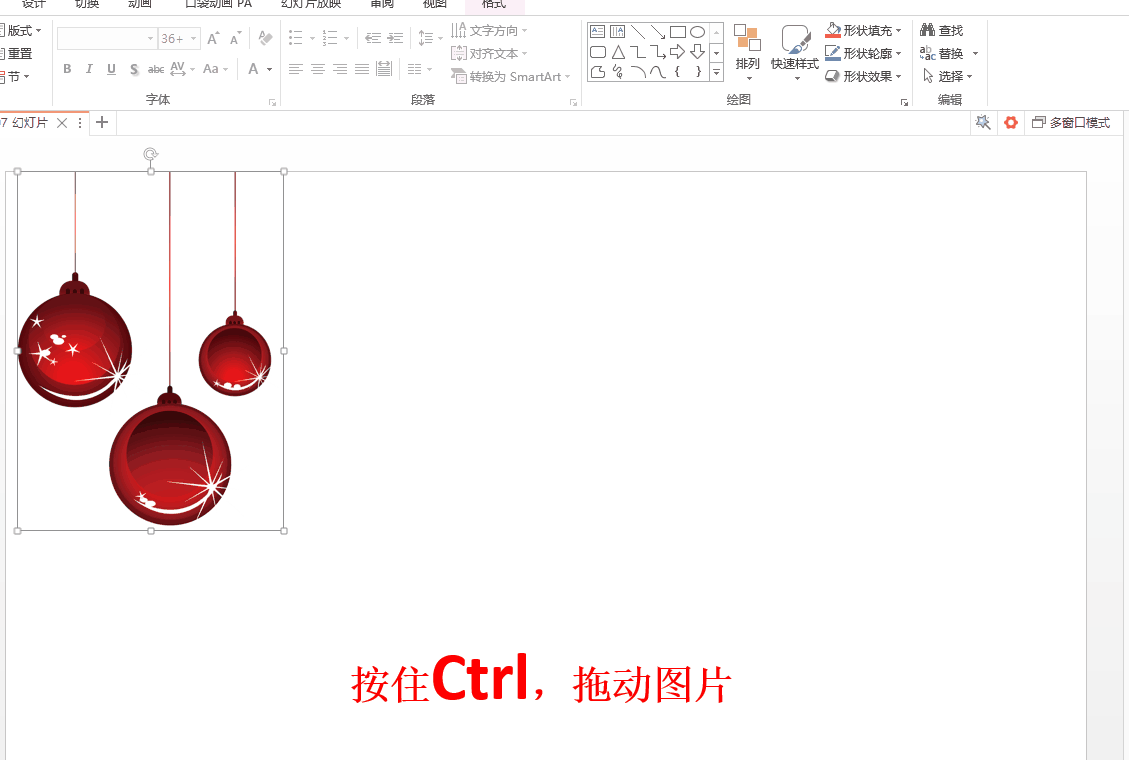Decrease font size
1129x760 pixels.
(235, 39)
